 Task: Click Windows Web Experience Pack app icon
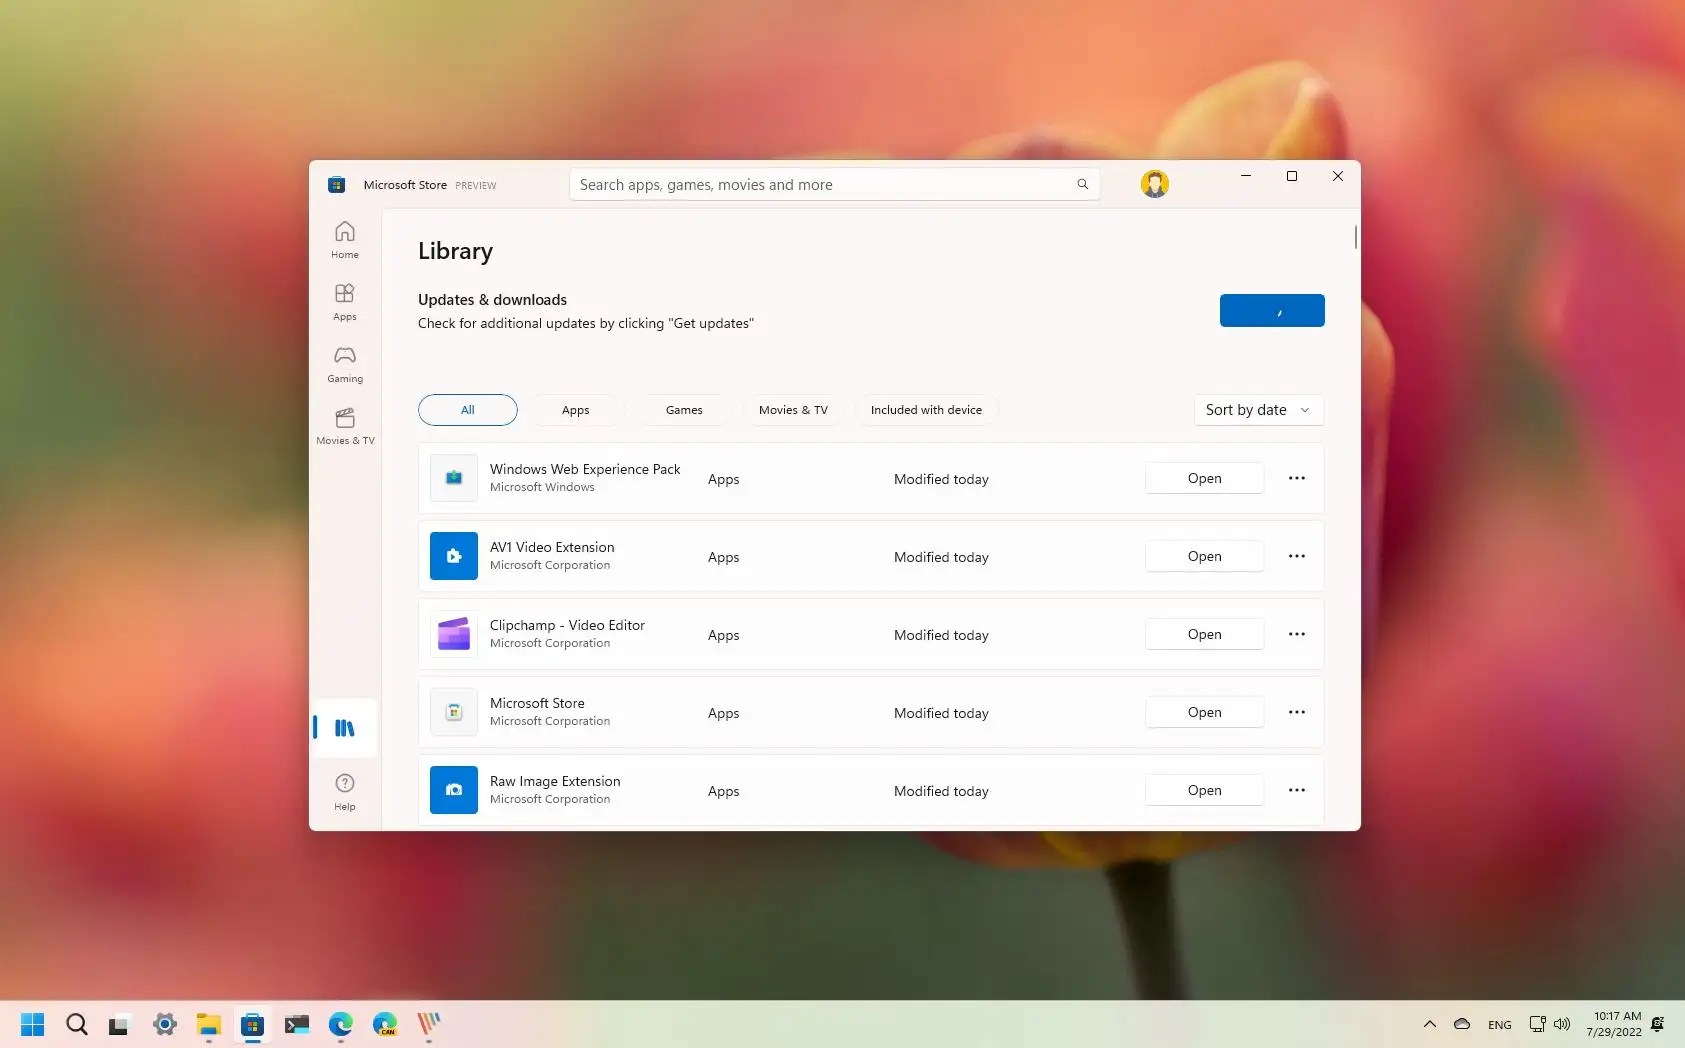pyautogui.click(x=454, y=478)
